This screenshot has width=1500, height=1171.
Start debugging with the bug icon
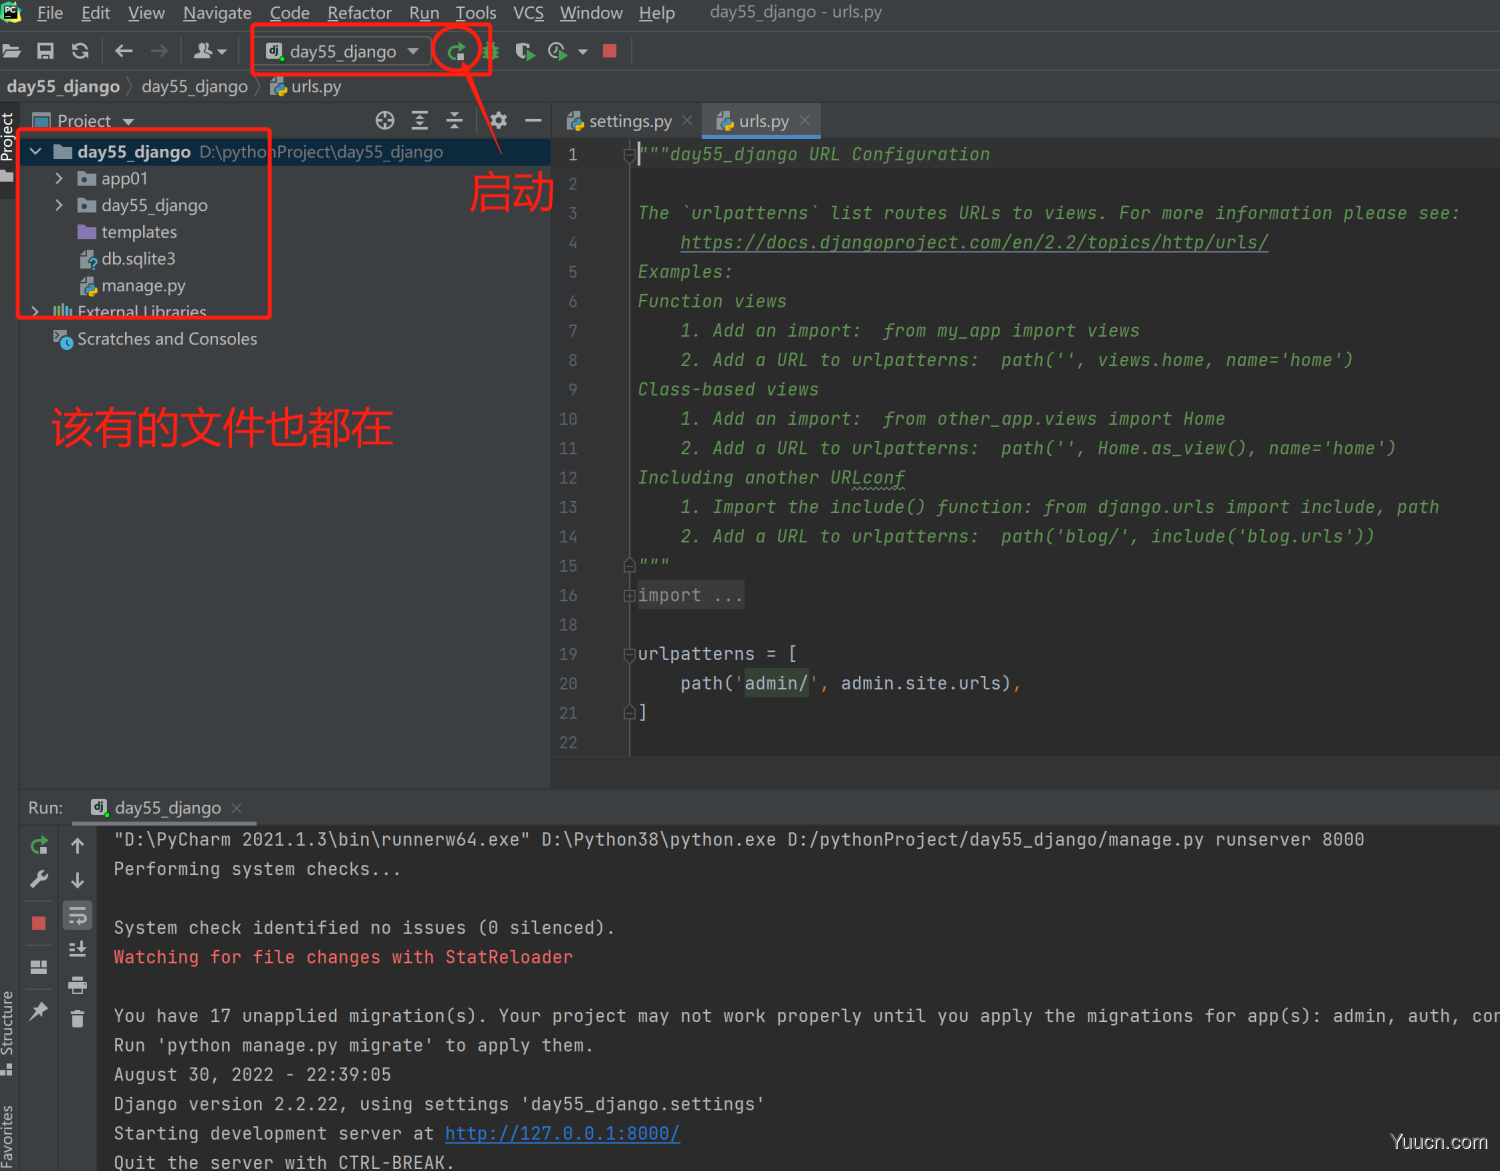(x=491, y=51)
